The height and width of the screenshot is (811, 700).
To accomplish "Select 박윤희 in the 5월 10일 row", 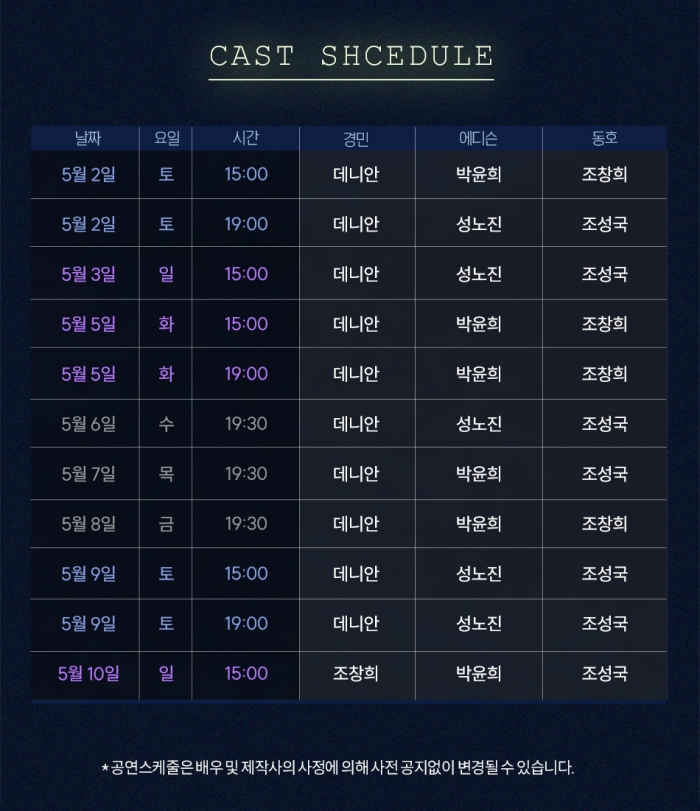I will click(478, 674).
